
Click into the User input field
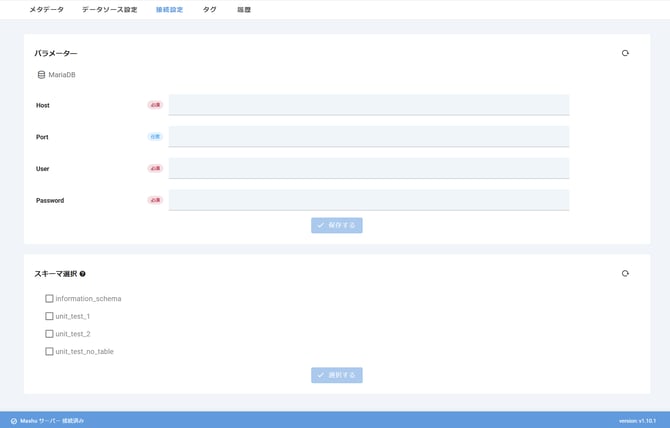point(368,168)
